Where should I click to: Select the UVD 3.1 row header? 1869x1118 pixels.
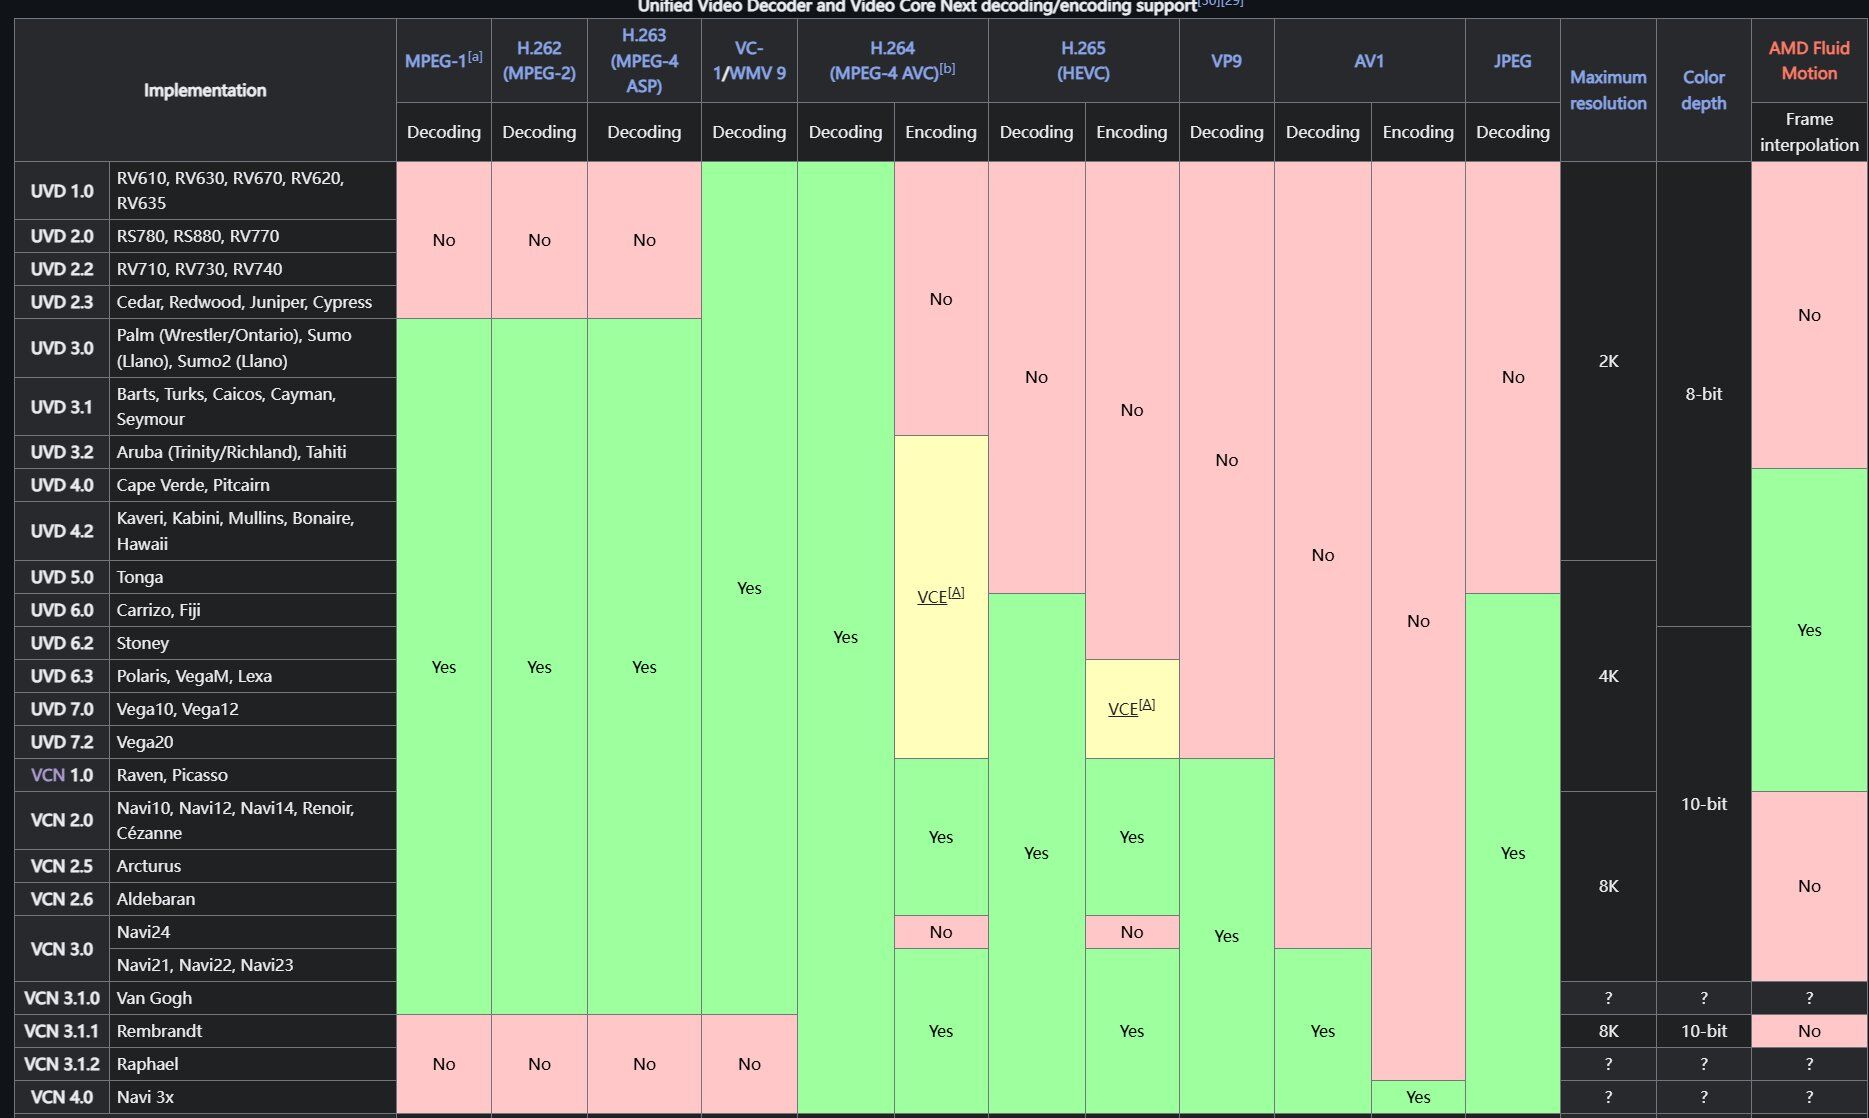62,407
